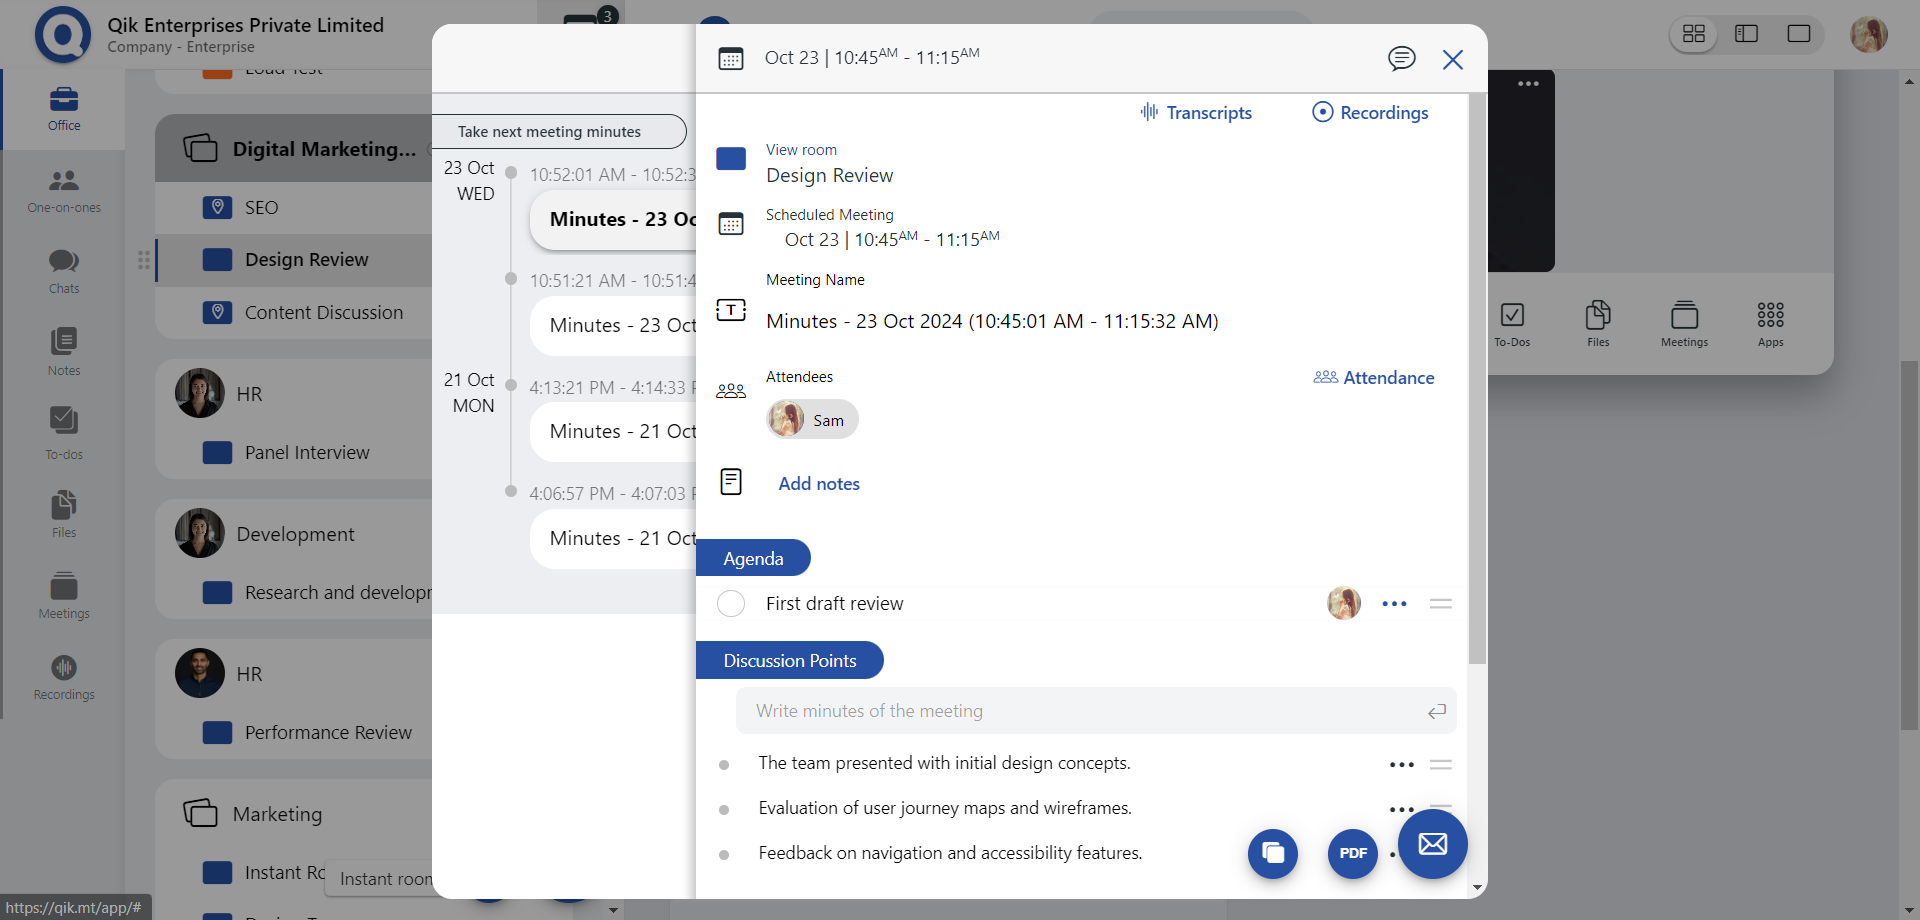Click the Design Review drag handle dots
Image resolution: width=1920 pixels, height=920 pixels.
pyautogui.click(x=144, y=260)
